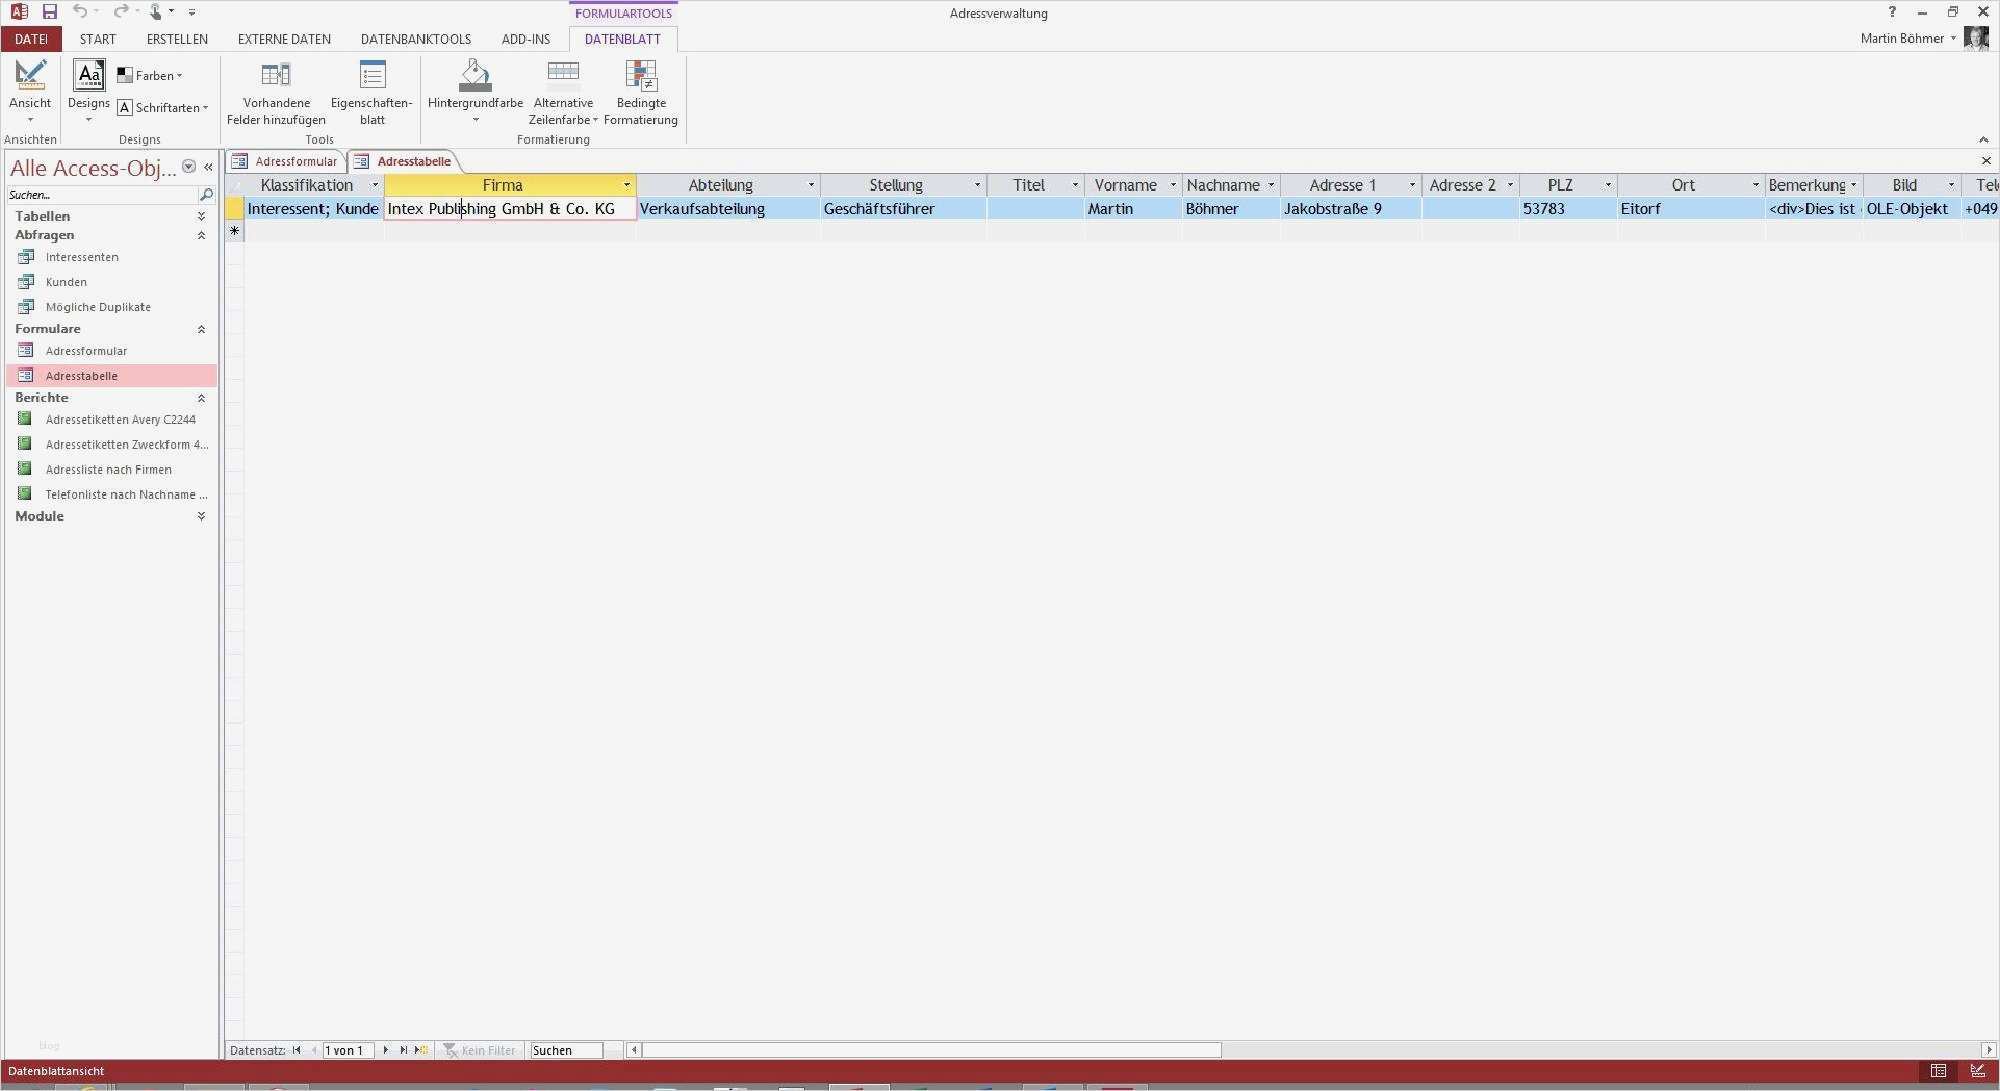Switch to datasheet view in status bar
Viewport: 2000px width, 1091px height.
[x=1938, y=1071]
